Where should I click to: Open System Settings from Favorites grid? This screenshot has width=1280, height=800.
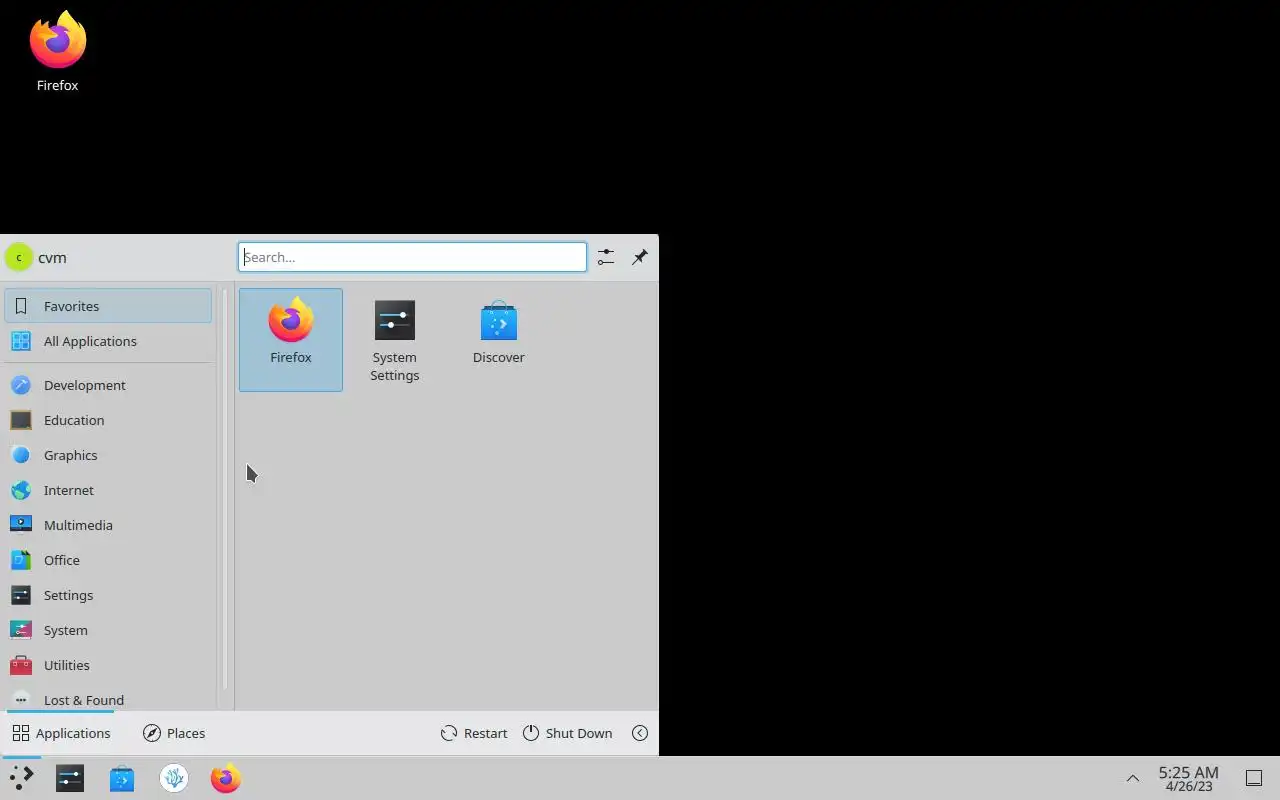pos(395,340)
